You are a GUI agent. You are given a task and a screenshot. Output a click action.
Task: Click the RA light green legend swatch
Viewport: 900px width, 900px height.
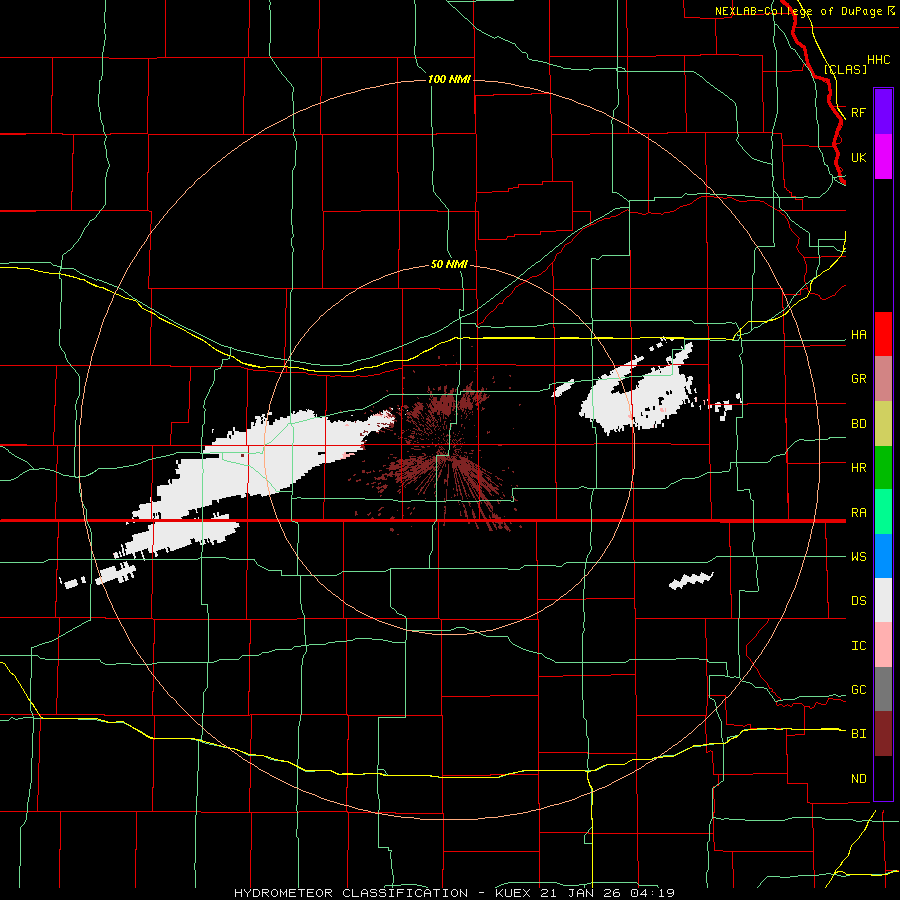[883, 512]
